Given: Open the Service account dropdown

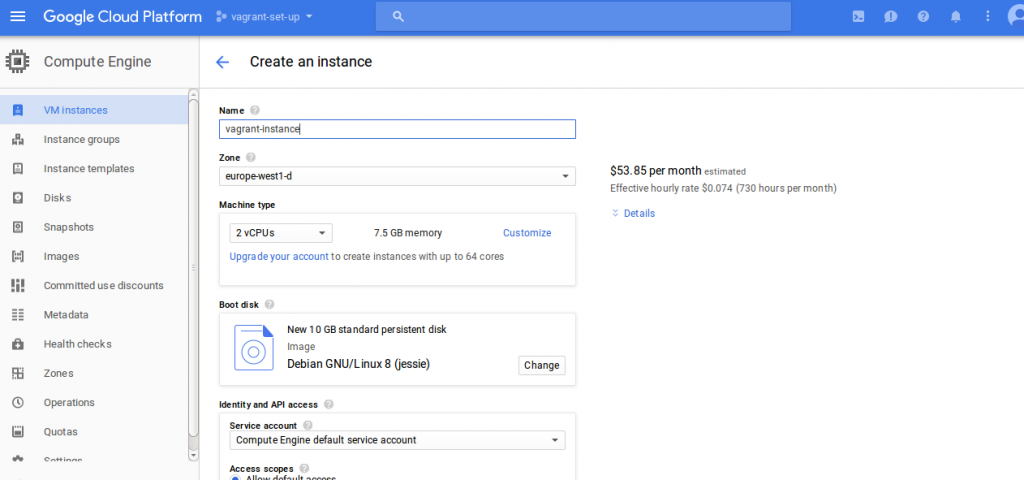Looking at the screenshot, I should (397, 440).
